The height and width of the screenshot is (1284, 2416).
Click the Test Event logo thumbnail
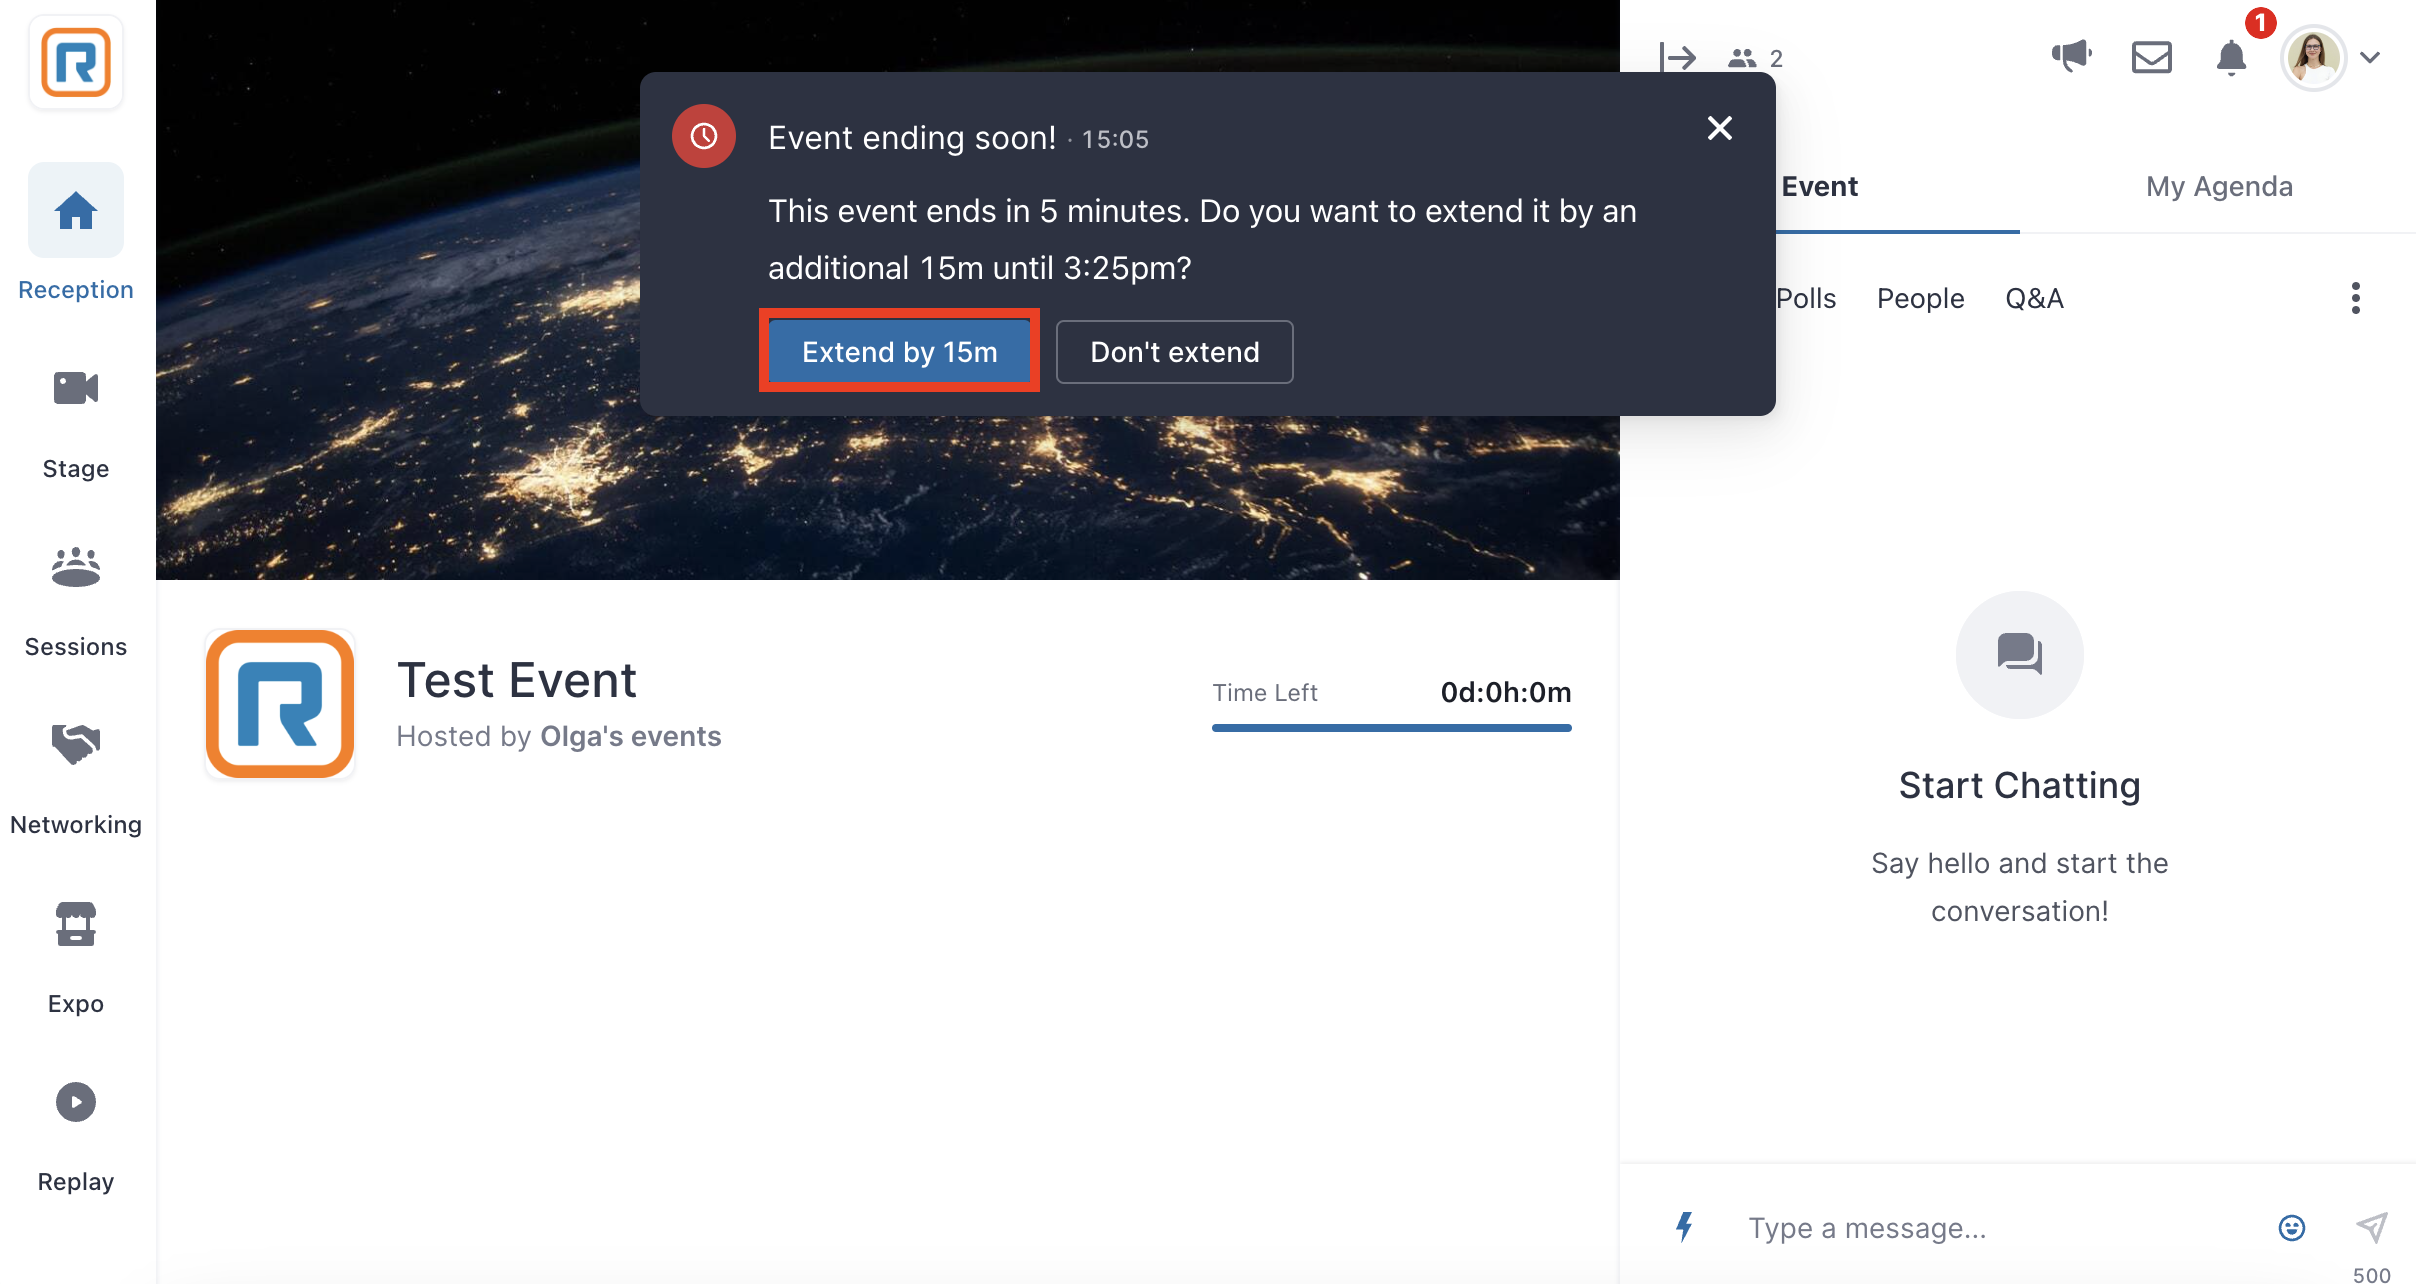point(280,704)
